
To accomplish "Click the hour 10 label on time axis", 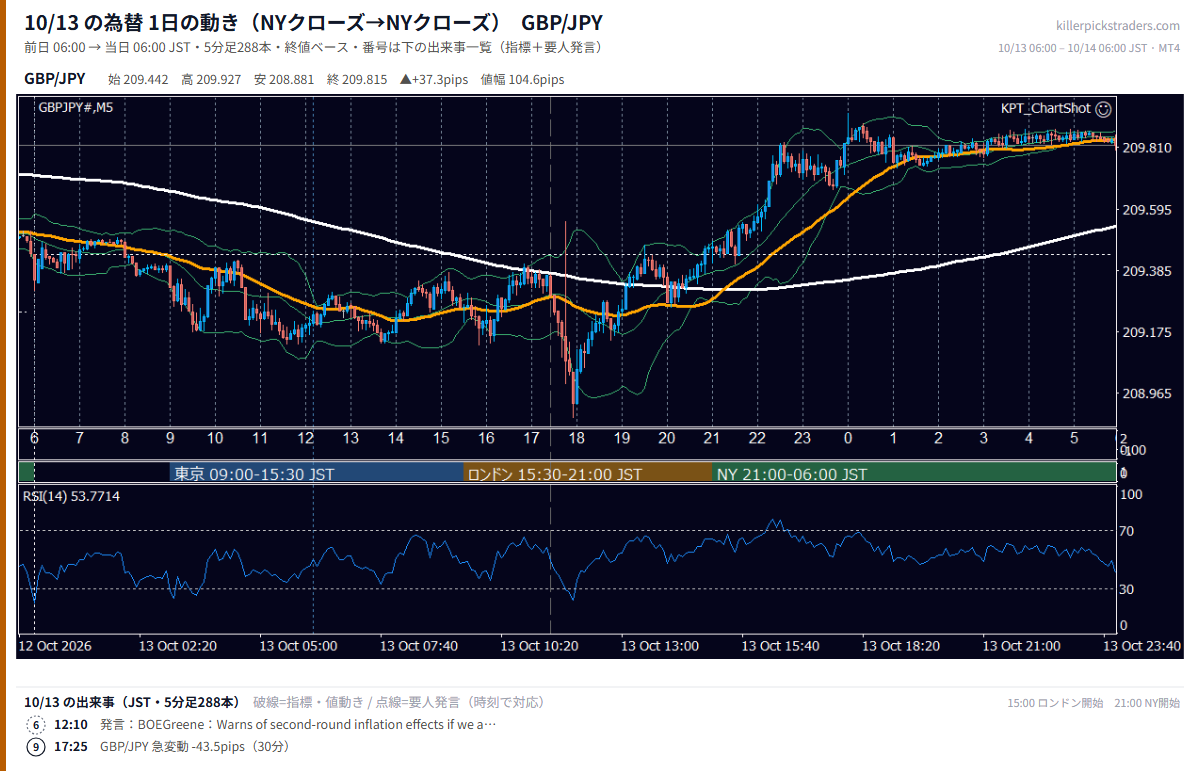I will (215, 439).
